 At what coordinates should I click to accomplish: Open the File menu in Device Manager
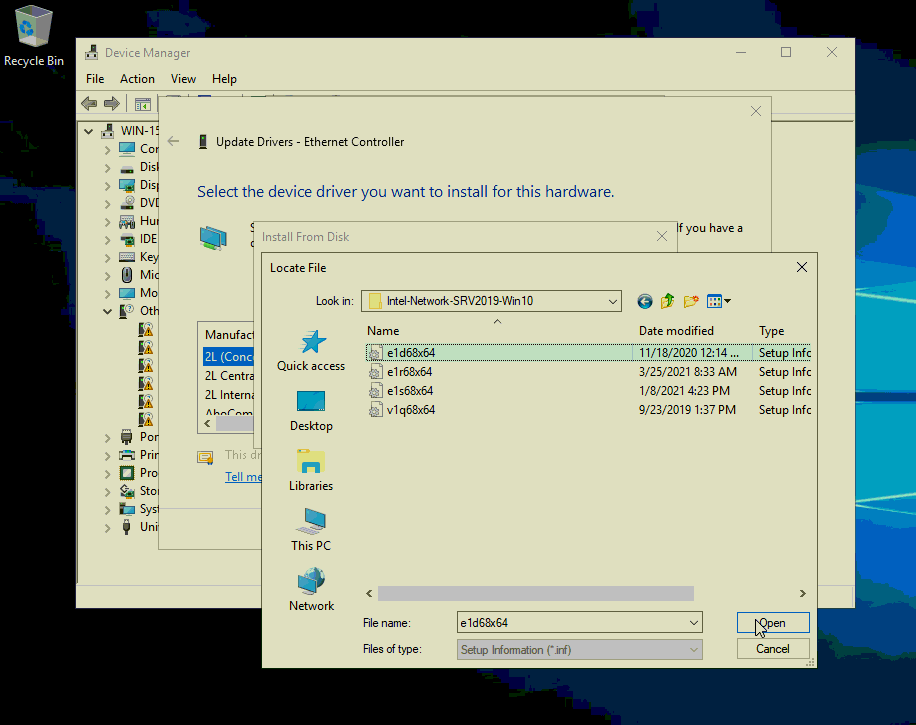pos(95,79)
